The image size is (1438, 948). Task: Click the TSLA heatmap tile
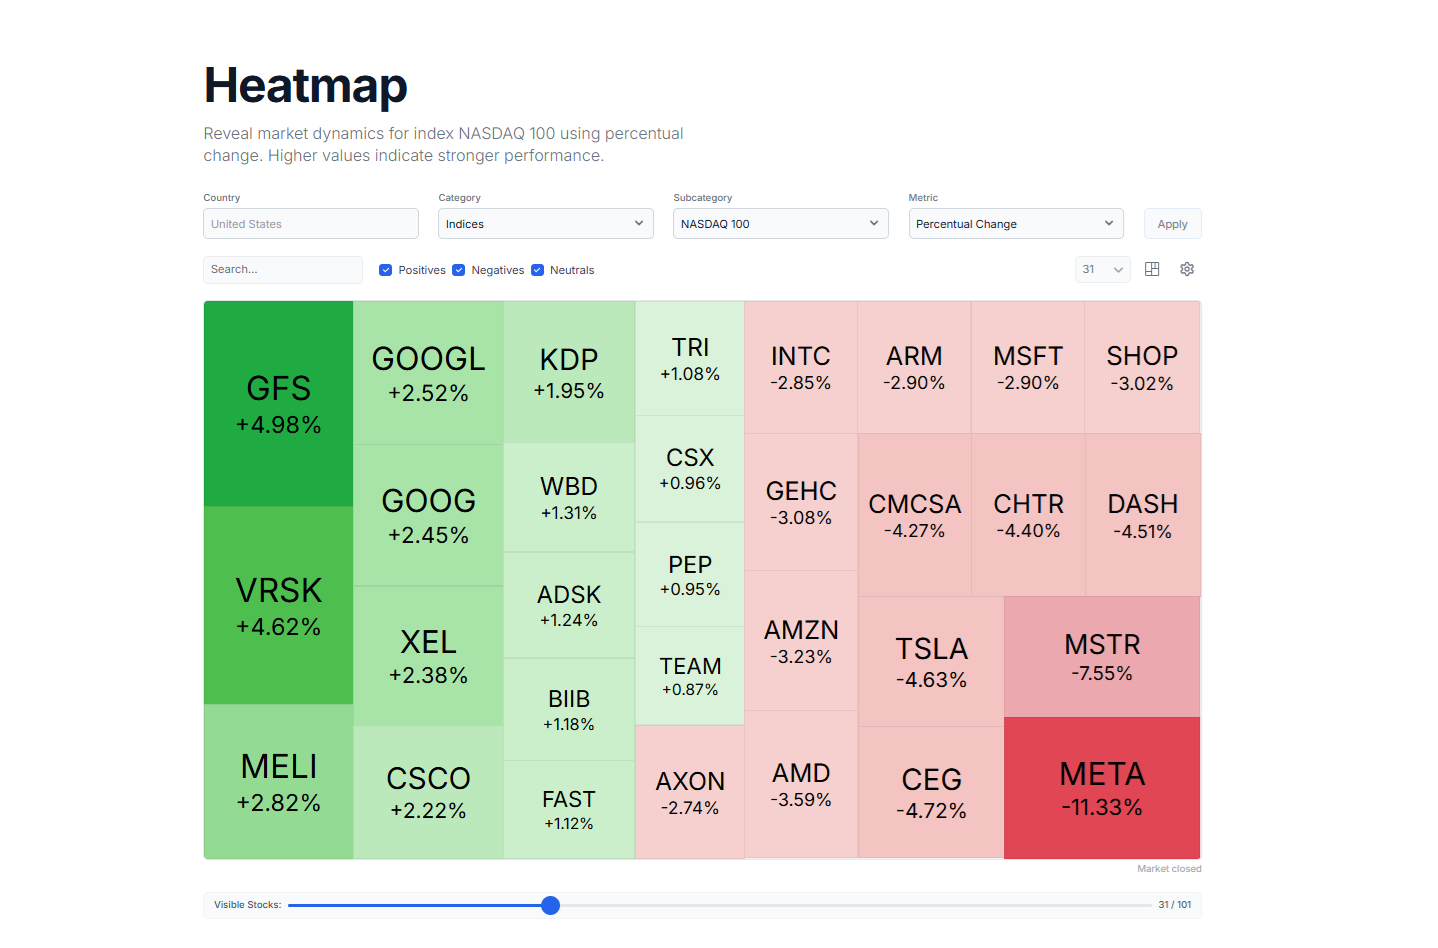pos(931,660)
